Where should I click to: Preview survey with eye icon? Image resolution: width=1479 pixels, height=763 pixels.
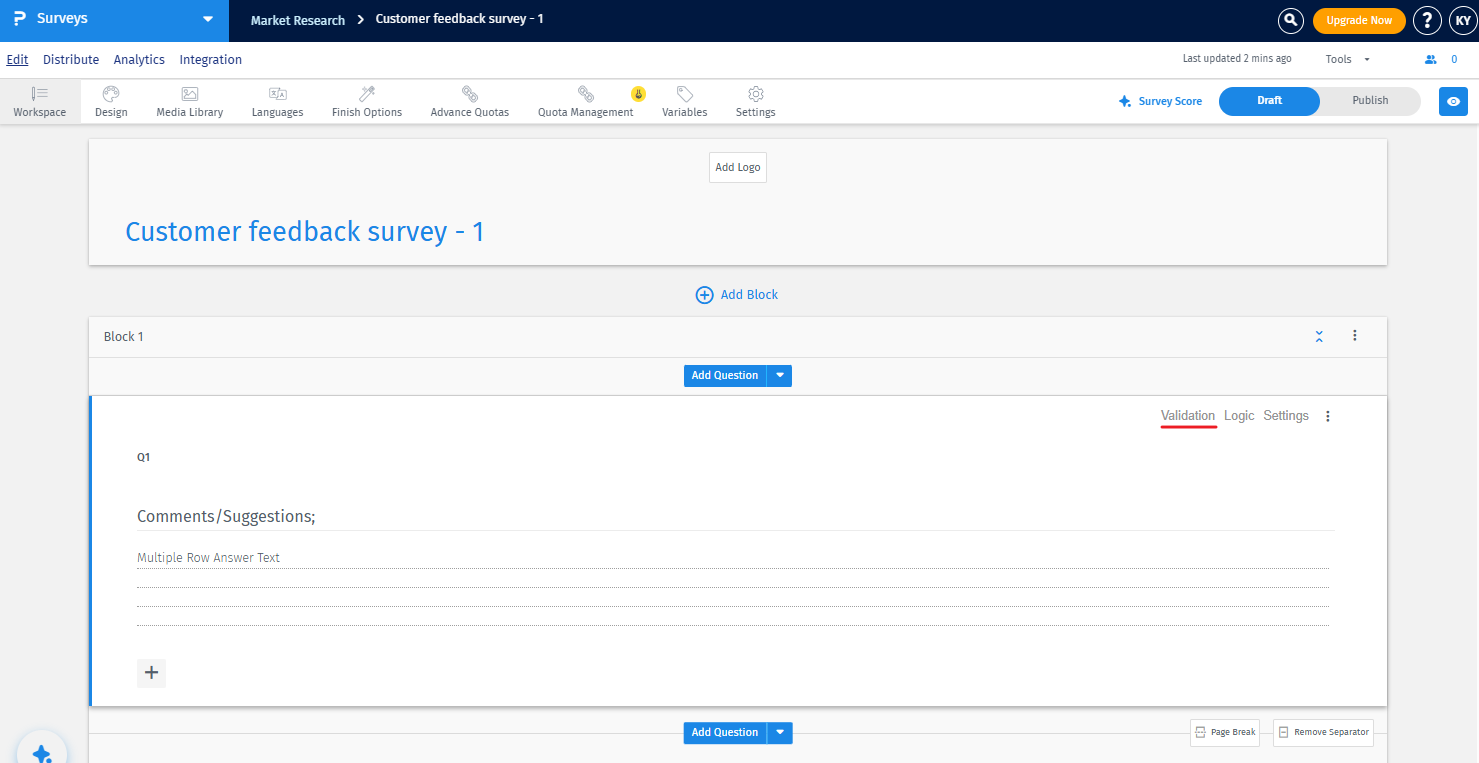click(x=1453, y=101)
